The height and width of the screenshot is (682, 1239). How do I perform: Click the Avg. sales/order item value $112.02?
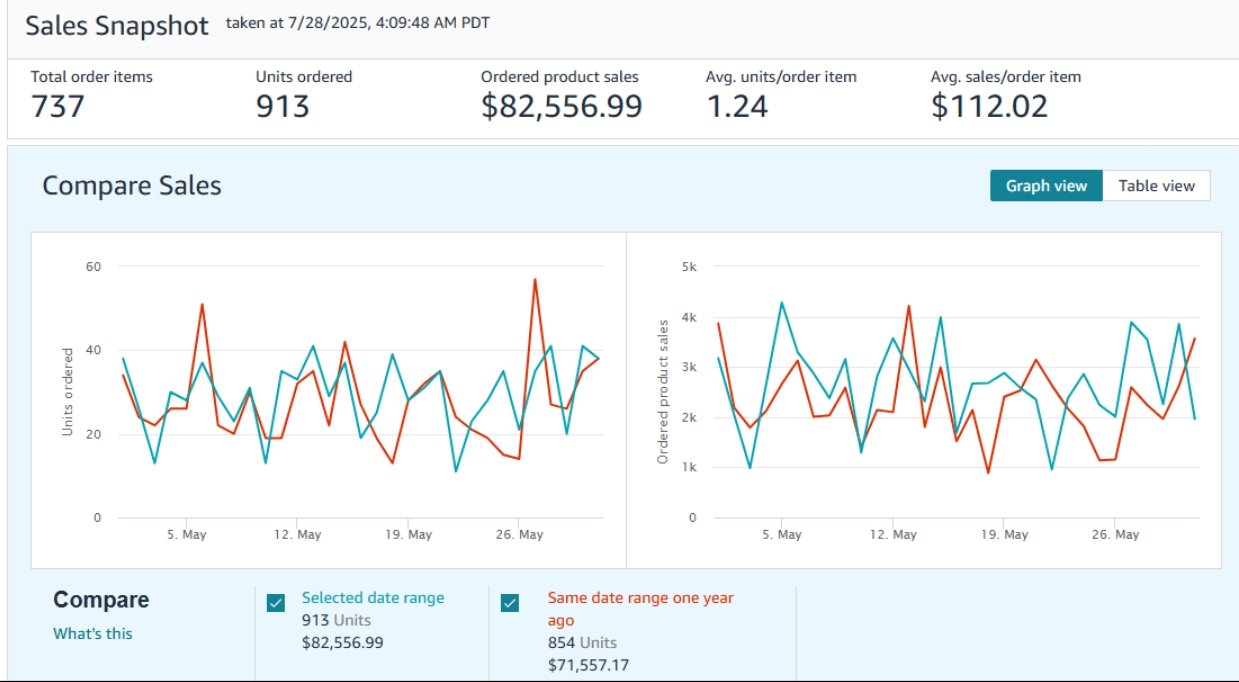989,106
